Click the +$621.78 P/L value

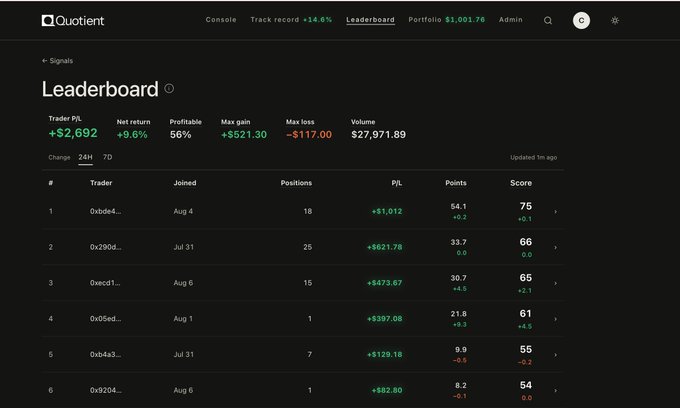(385, 247)
